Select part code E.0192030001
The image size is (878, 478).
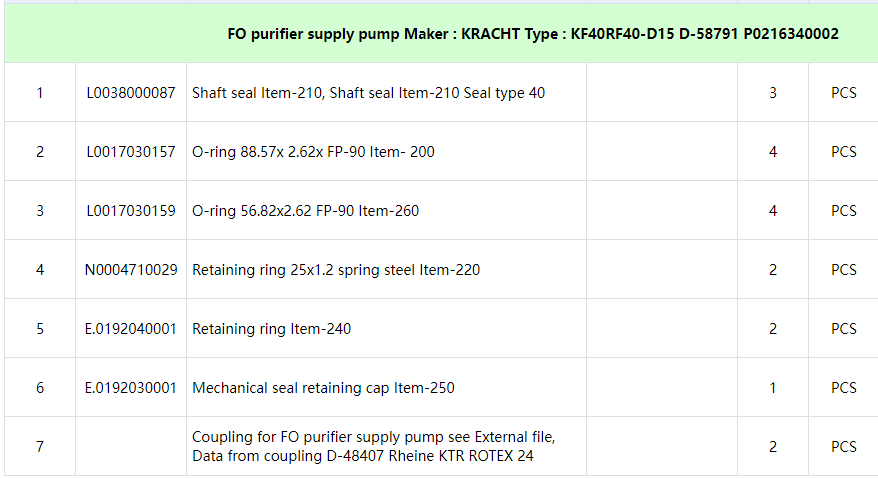click(131, 388)
